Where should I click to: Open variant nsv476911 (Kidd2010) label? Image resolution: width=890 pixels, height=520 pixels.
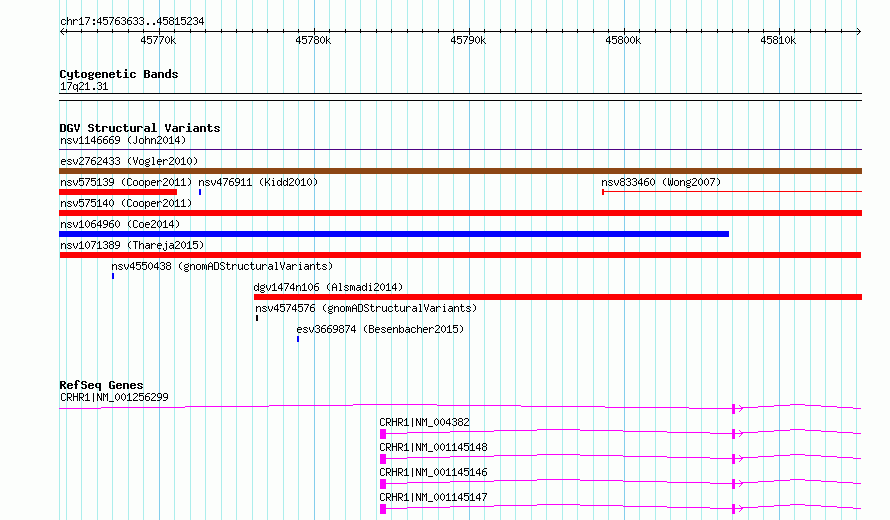(x=258, y=182)
